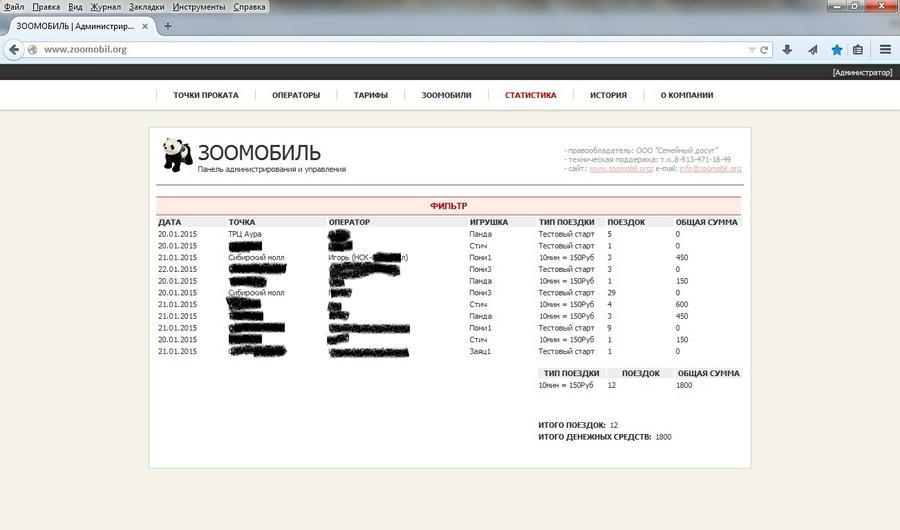Viewport: 900px width, 530px height.
Task: Open the Файл menu
Action: pos(14,7)
